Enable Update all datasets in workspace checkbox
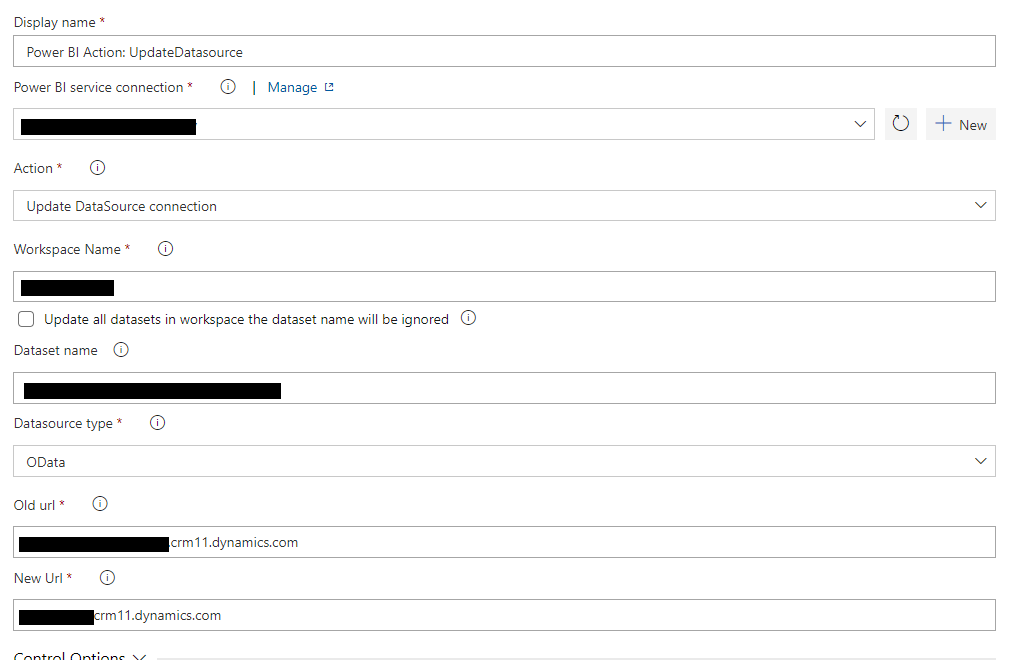The height and width of the screenshot is (660, 1011). click(26, 319)
